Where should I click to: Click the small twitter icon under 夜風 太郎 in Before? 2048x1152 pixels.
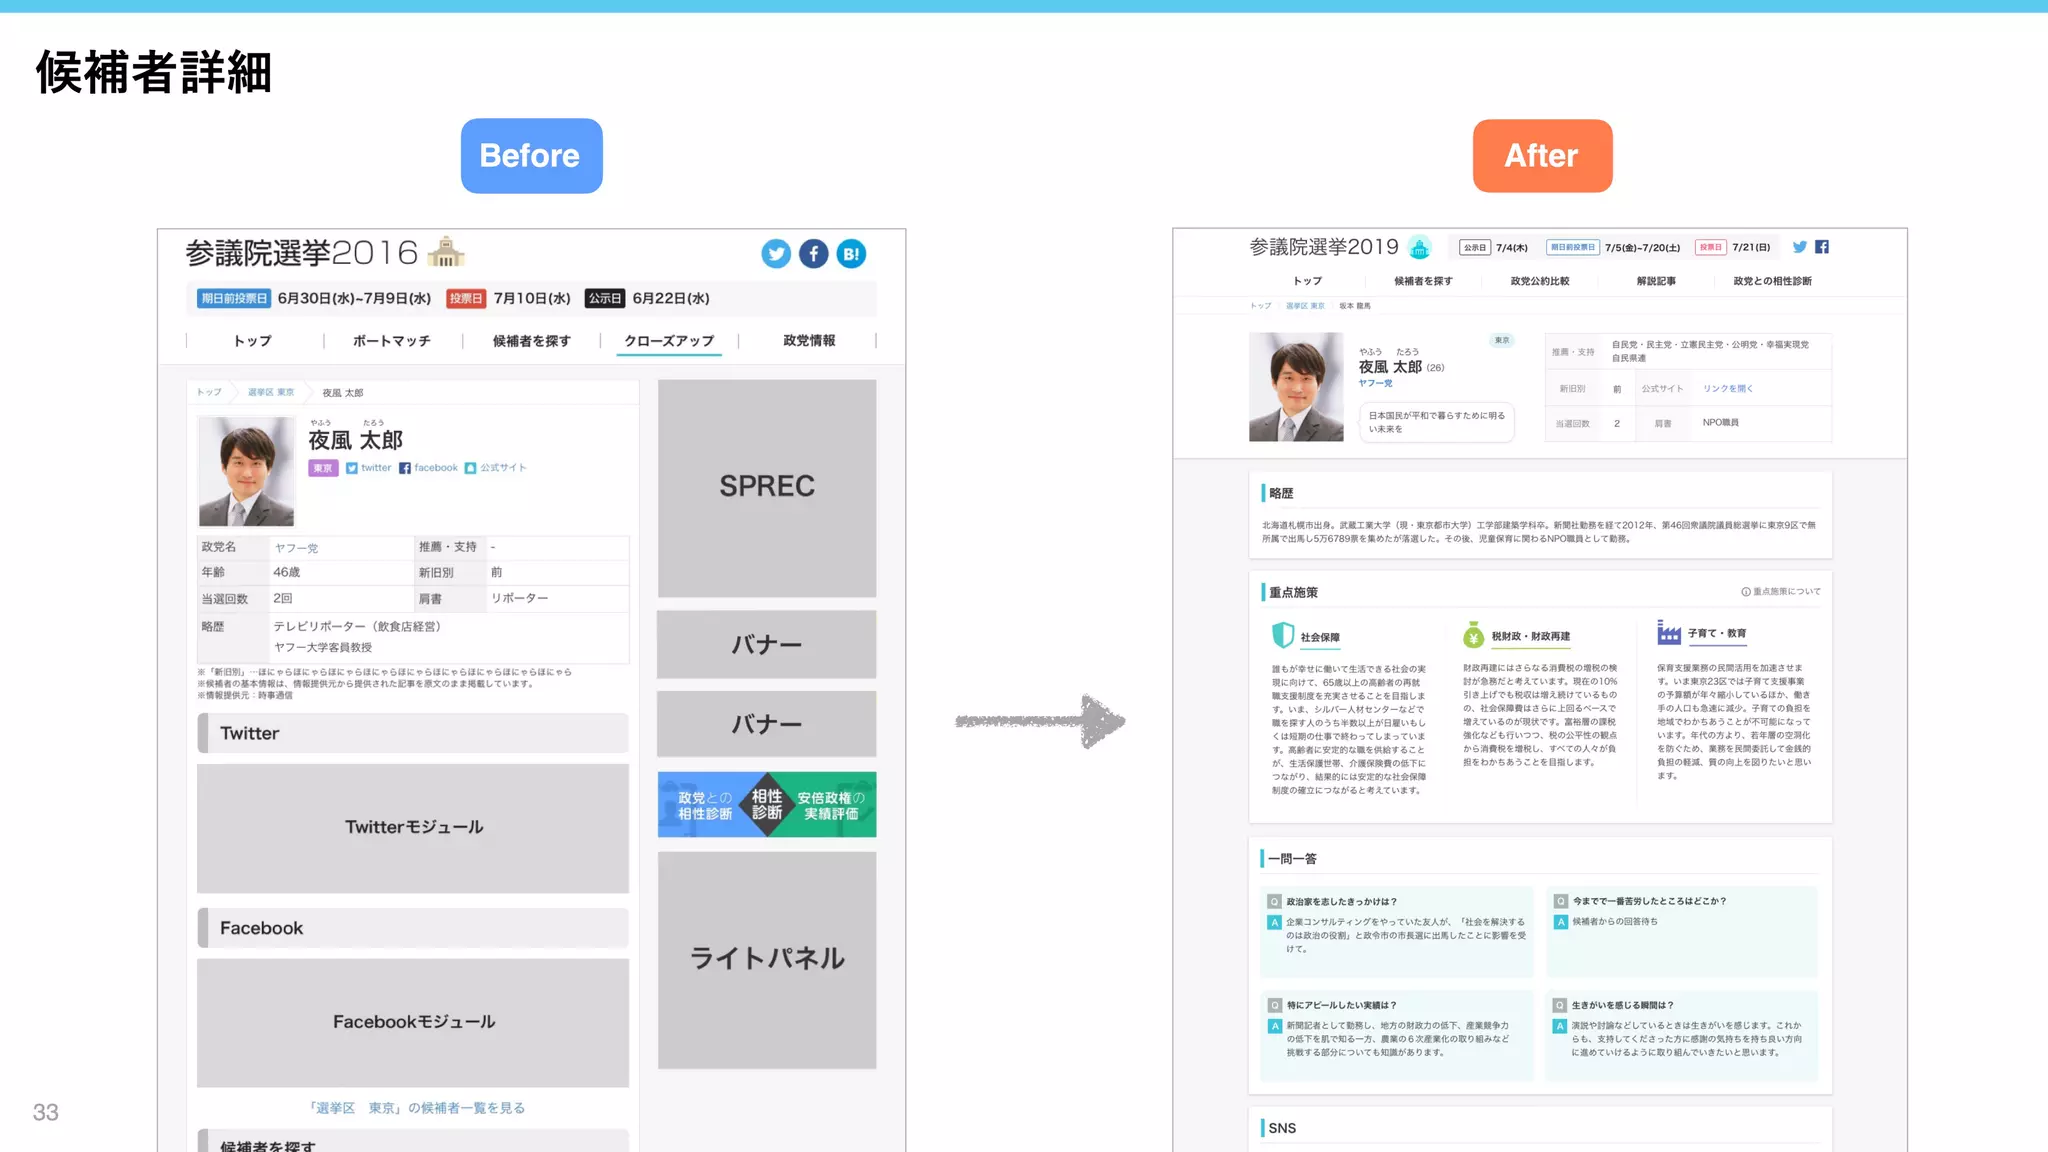pyautogui.click(x=352, y=468)
